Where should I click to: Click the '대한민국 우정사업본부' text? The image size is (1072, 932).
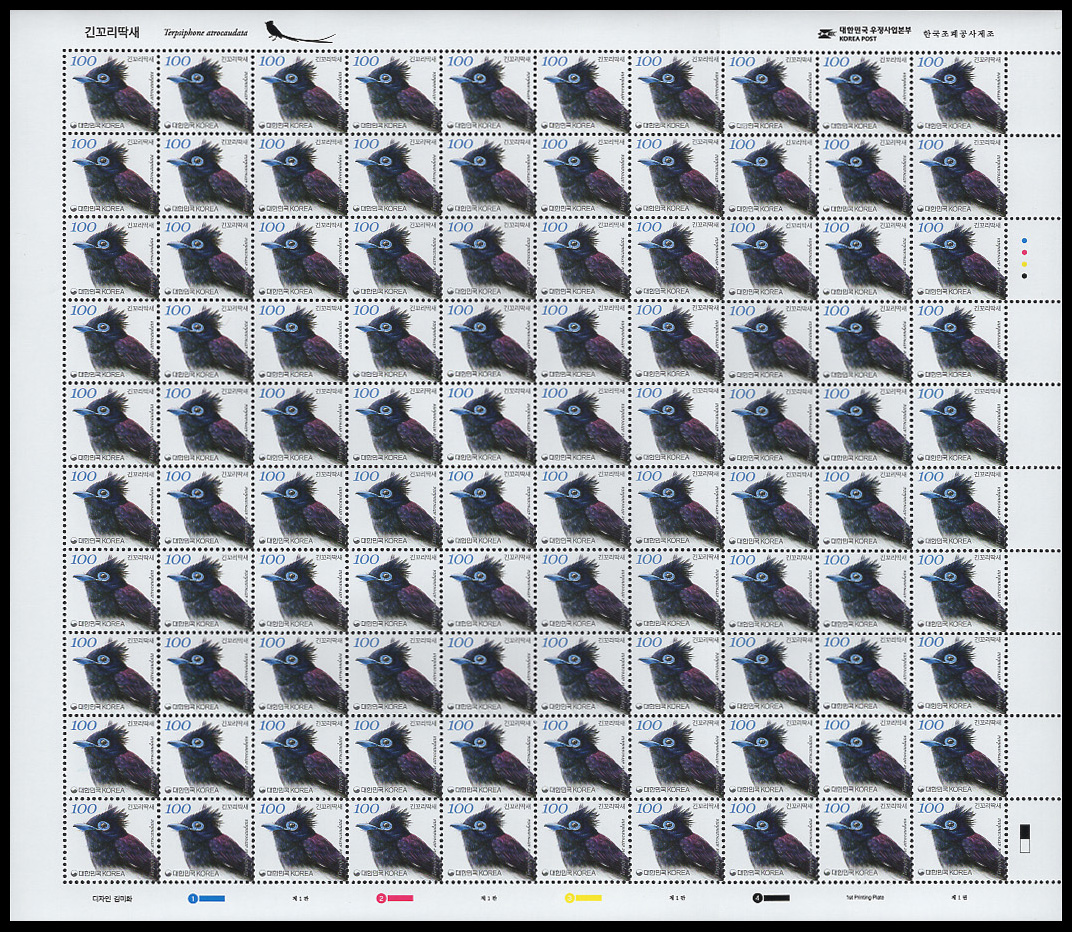(875, 30)
